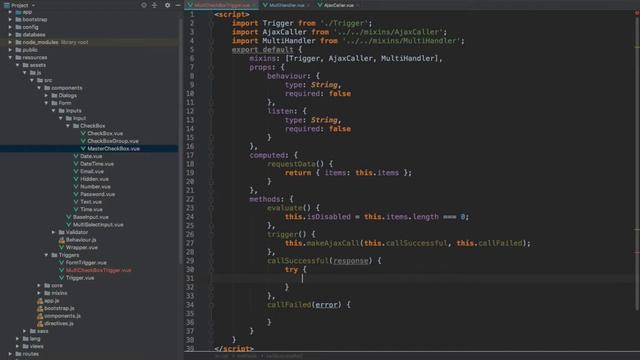Open Behaviour.js file
This screenshot has height=360, width=640.
point(81,240)
